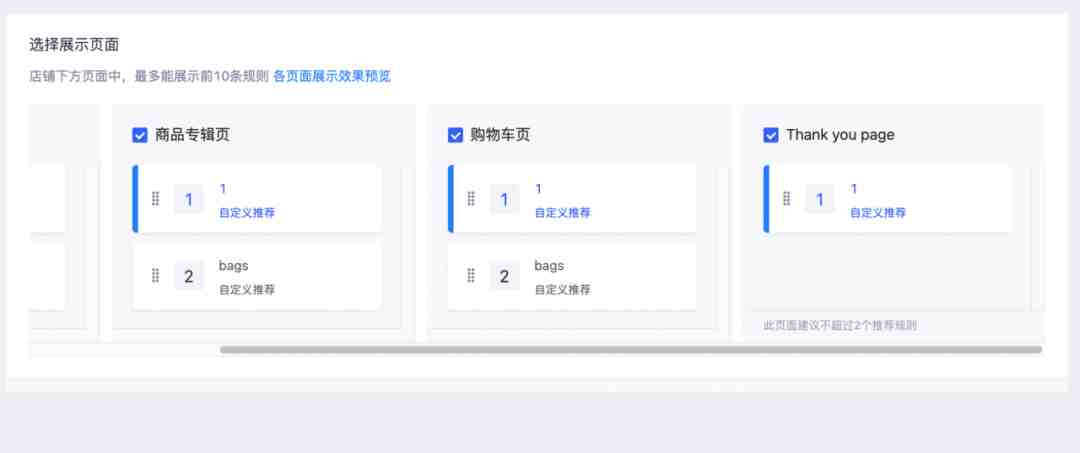Uncheck the Thank you page checkbox
The width and height of the screenshot is (1080, 453).
point(771,135)
